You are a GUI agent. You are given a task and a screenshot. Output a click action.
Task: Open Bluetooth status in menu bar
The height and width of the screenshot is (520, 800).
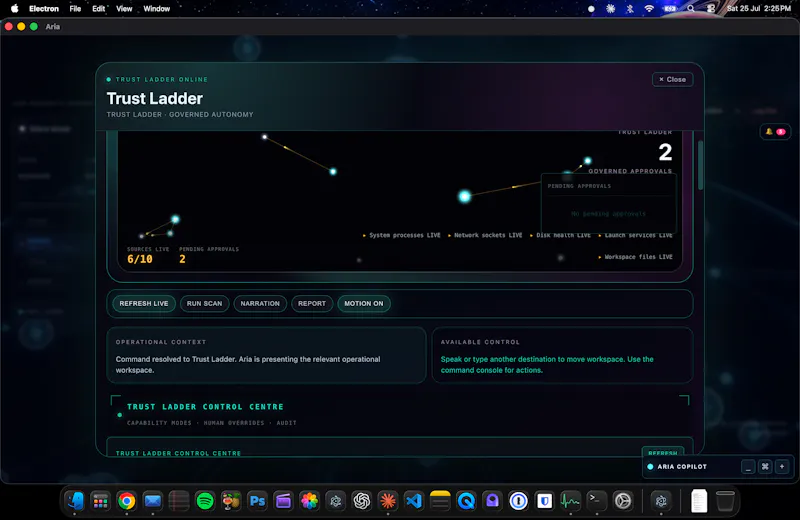click(630, 9)
